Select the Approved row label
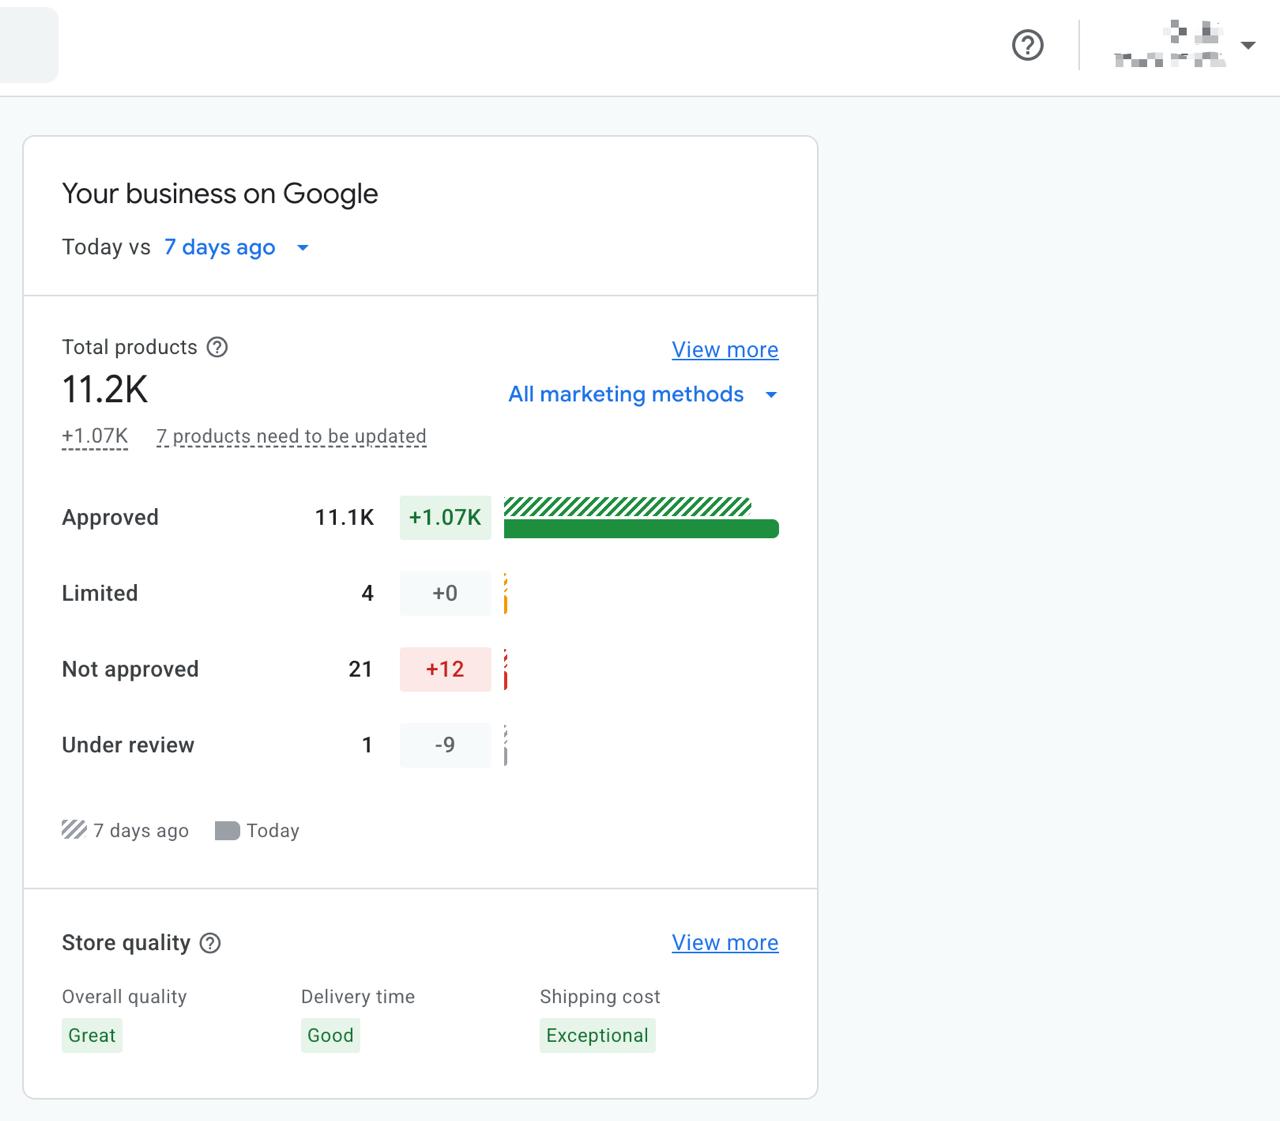1280x1121 pixels. (x=110, y=517)
